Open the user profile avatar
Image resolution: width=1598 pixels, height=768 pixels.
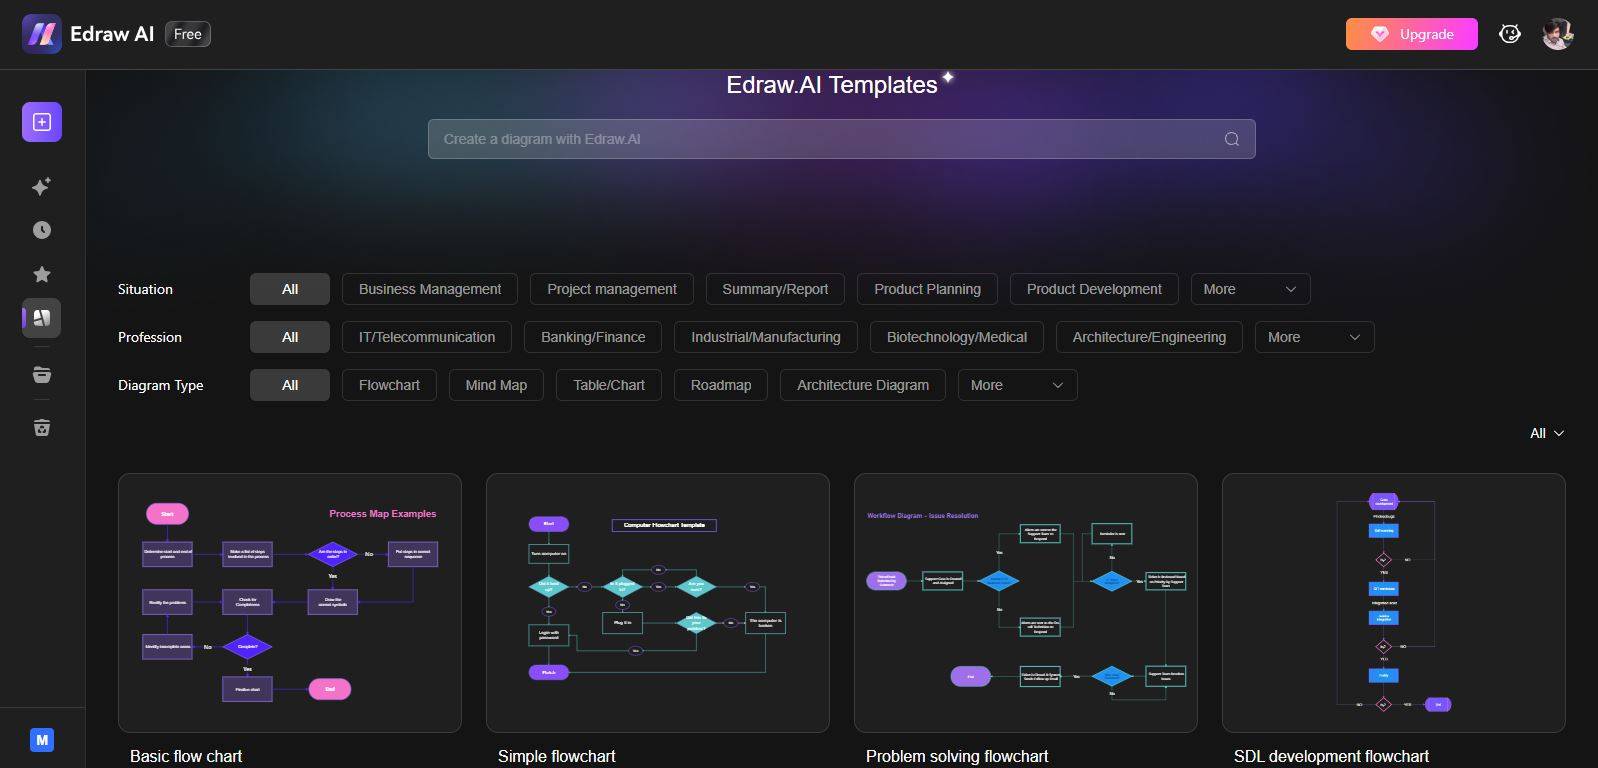(1558, 34)
